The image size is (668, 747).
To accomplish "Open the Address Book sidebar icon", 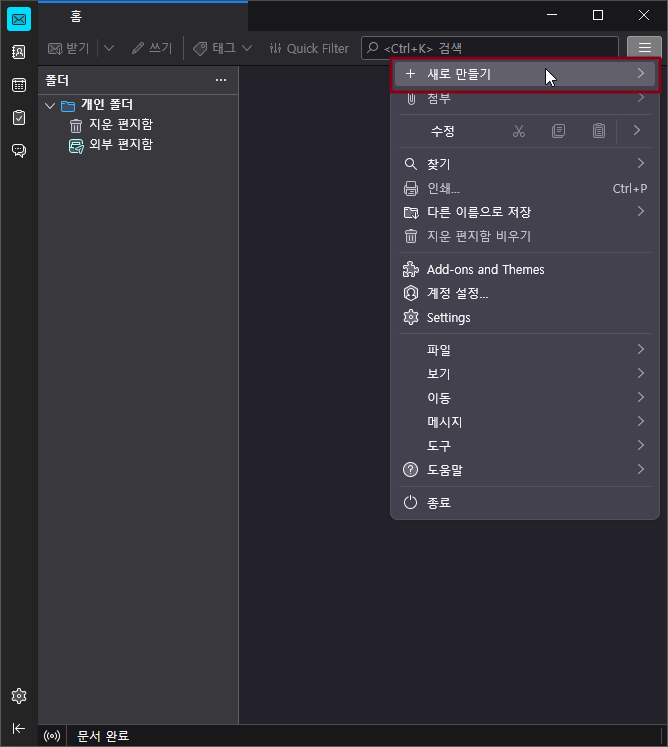I will point(19,52).
